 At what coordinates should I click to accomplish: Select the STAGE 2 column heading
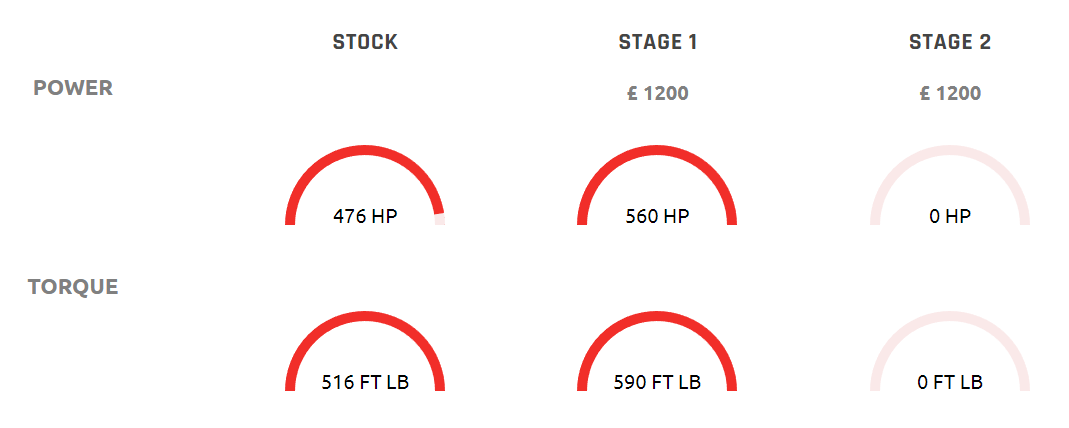pyautogui.click(x=950, y=42)
